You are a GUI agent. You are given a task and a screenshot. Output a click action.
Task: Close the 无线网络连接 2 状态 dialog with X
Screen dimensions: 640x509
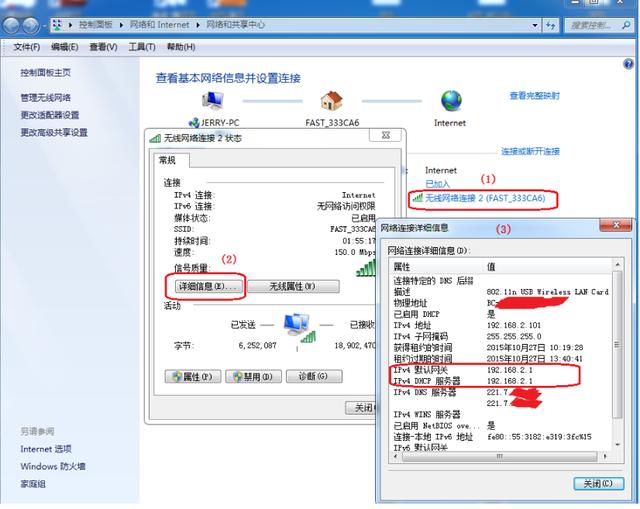pyautogui.click(x=385, y=136)
